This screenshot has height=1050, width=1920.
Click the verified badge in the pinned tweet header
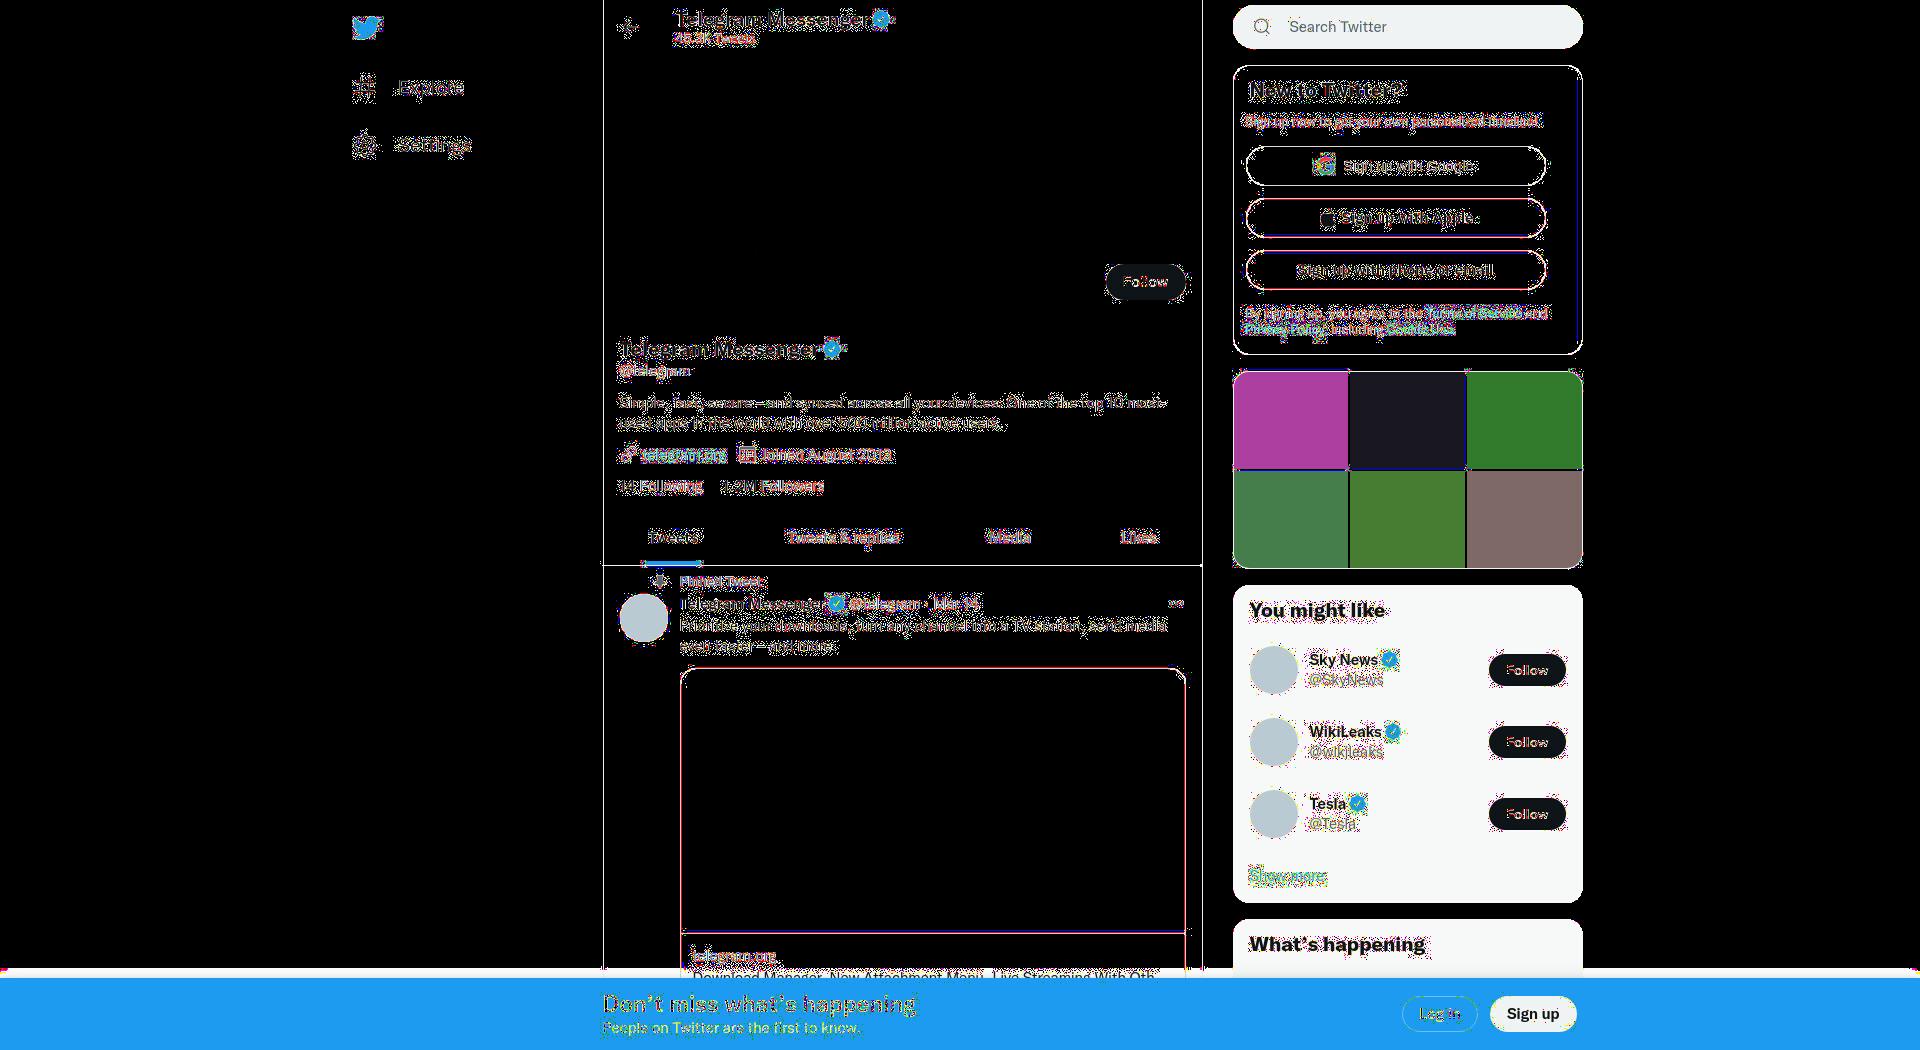837,603
